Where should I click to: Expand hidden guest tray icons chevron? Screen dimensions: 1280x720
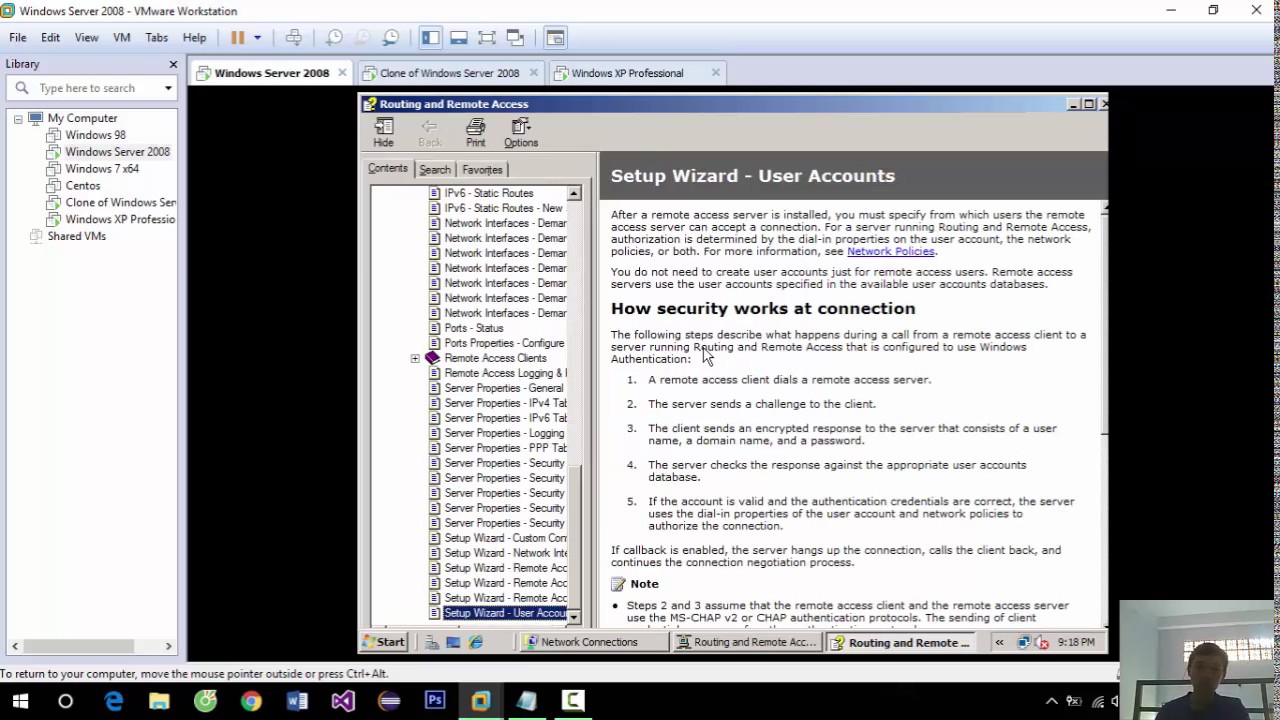(999, 642)
